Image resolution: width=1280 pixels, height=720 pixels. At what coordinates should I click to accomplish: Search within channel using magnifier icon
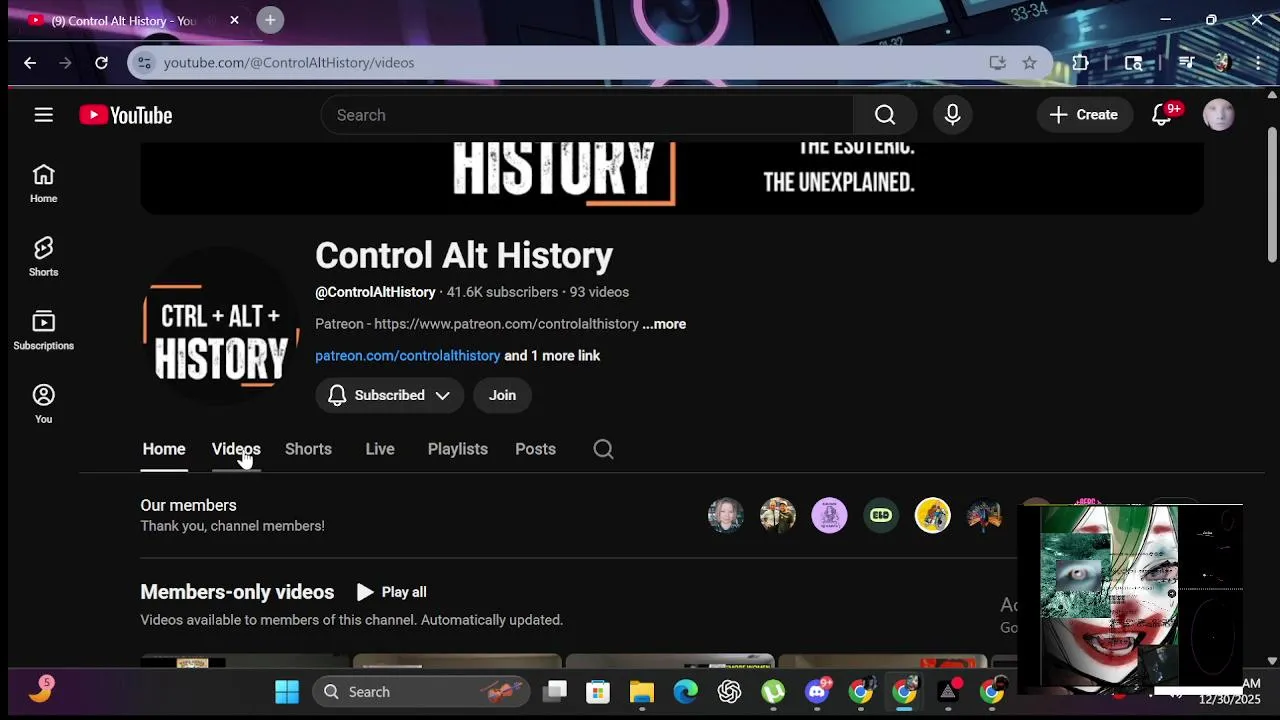[603, 449]
